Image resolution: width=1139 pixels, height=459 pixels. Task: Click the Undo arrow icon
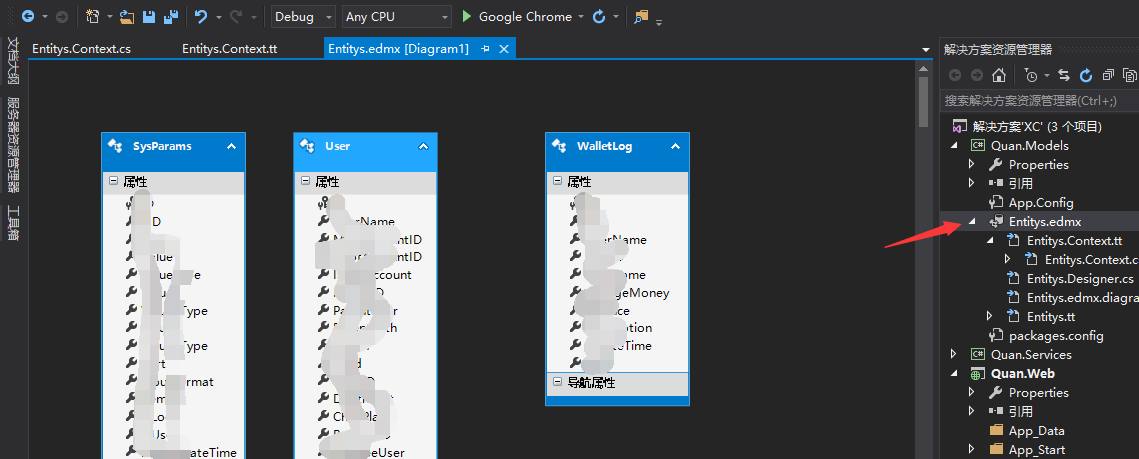[200, 17]
